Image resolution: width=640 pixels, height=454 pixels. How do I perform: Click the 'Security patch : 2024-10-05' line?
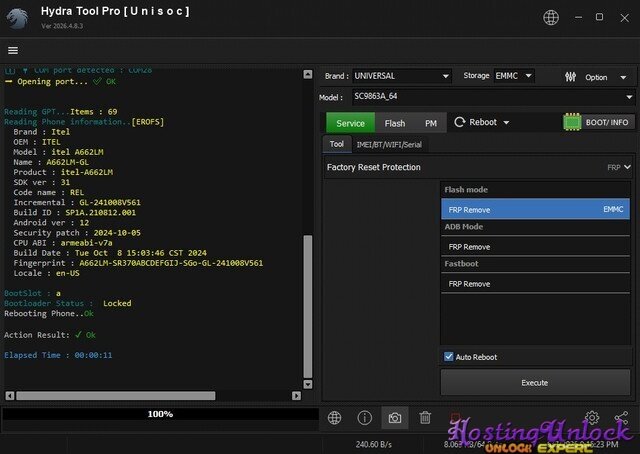pos(77,233)
